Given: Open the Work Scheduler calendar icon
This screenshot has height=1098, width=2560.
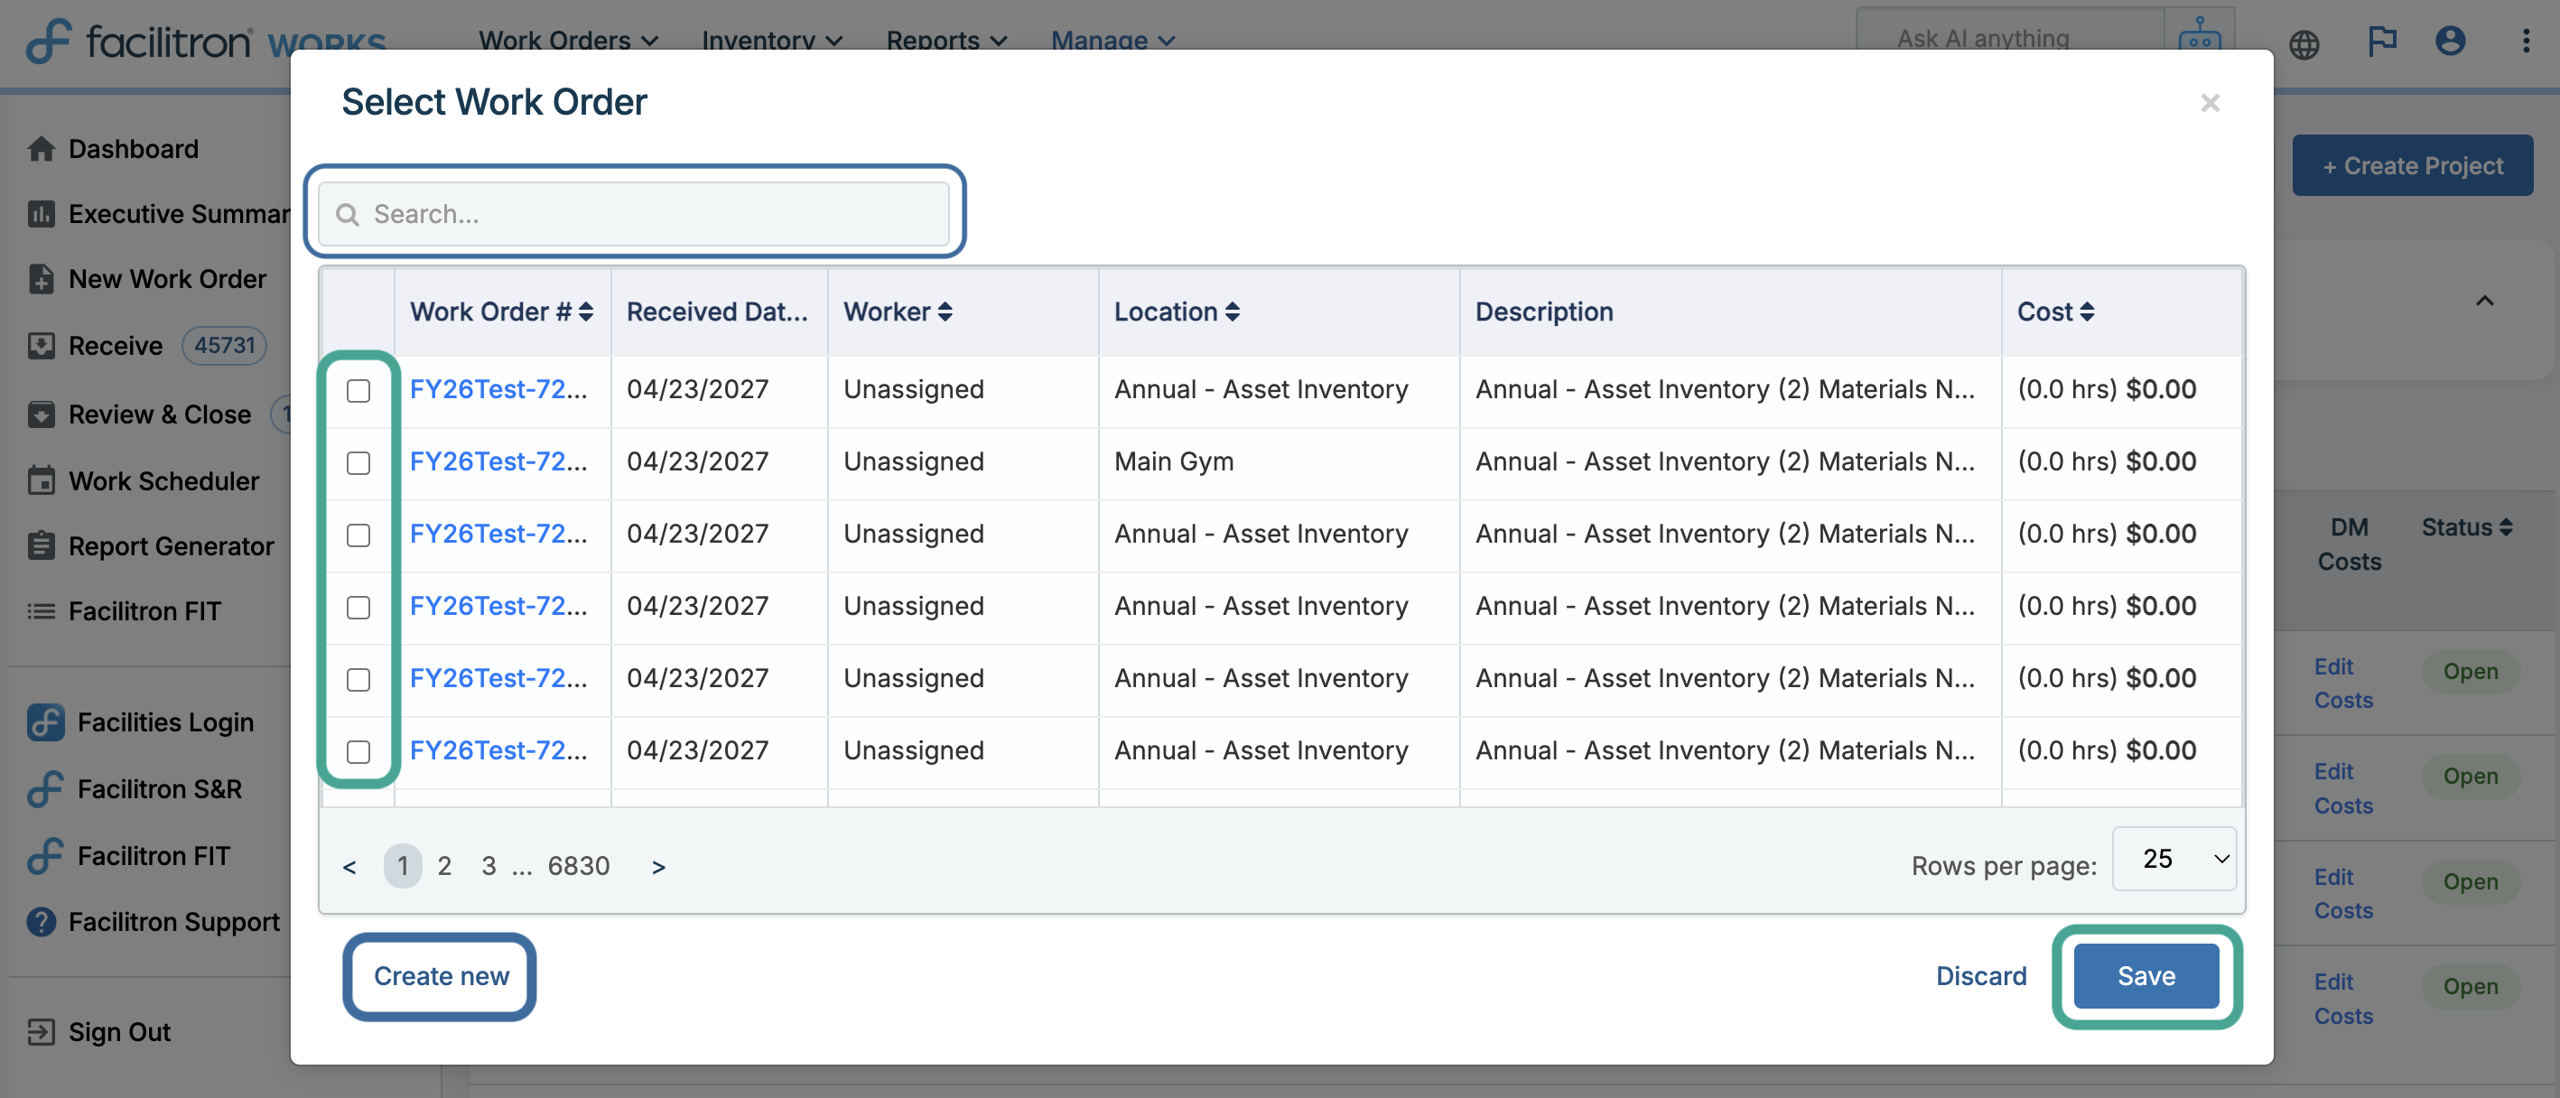Looking at the screenshot, I should (41, 481).
